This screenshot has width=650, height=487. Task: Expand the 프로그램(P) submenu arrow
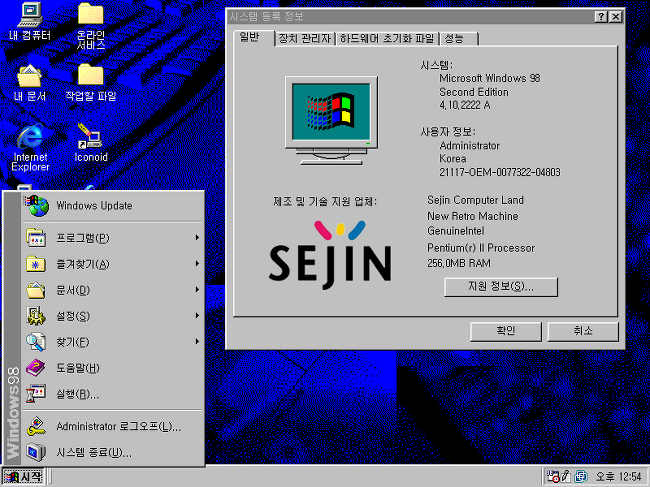pos(197,237)
